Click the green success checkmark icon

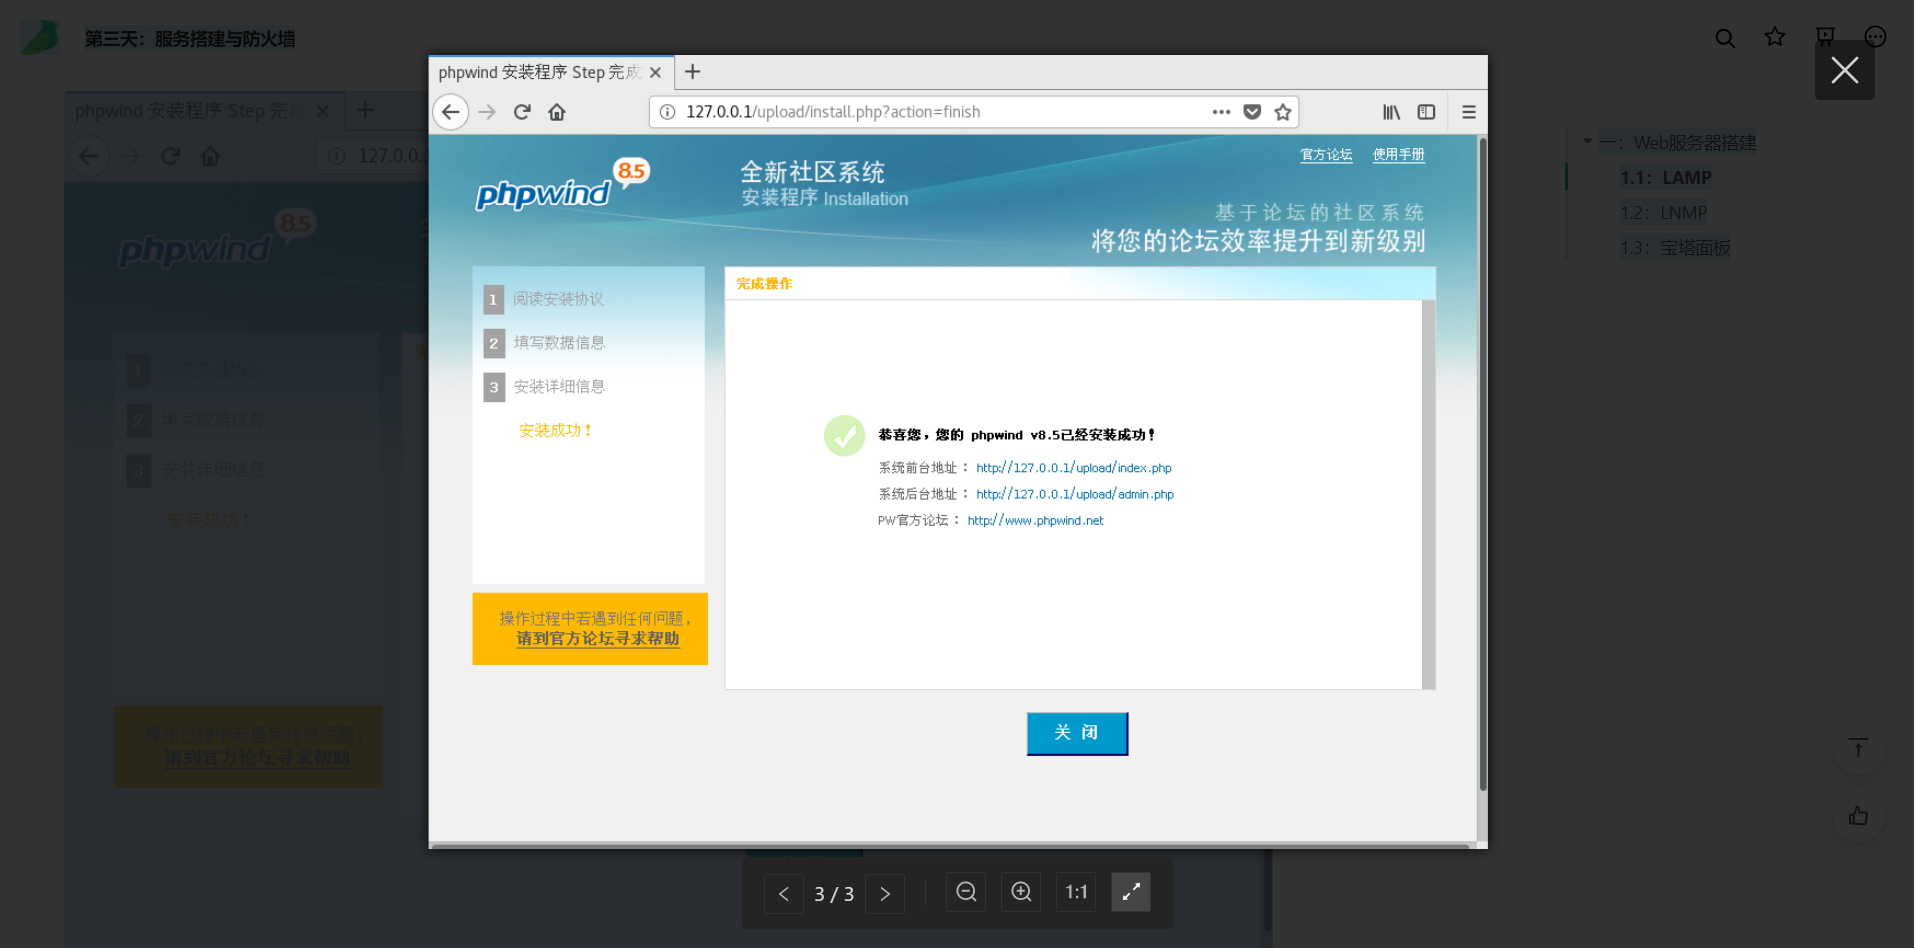(x=844, y=436)
